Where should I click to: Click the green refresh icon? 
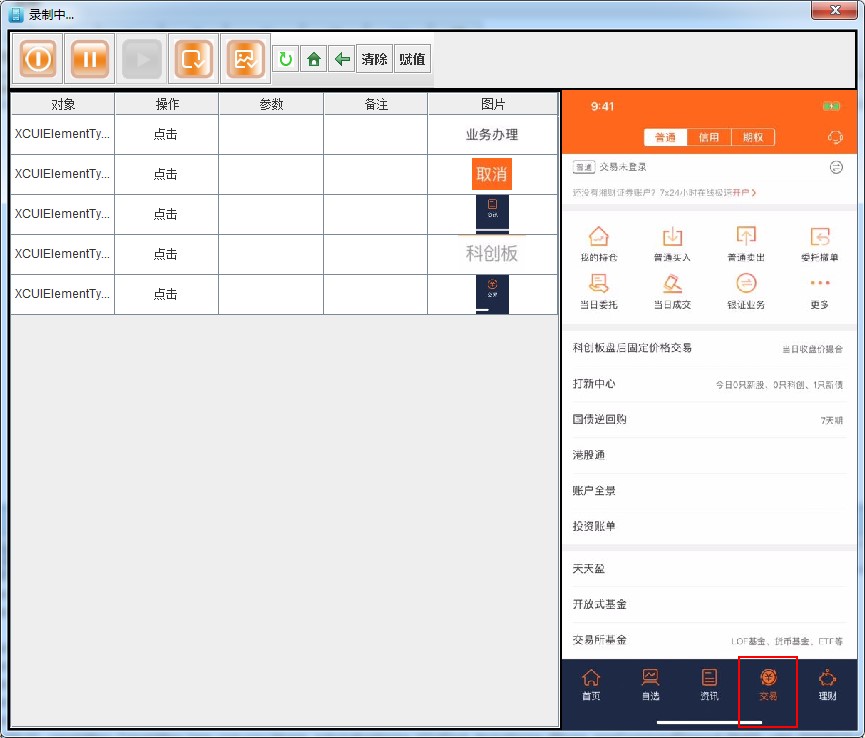click(x=285, y=60)
